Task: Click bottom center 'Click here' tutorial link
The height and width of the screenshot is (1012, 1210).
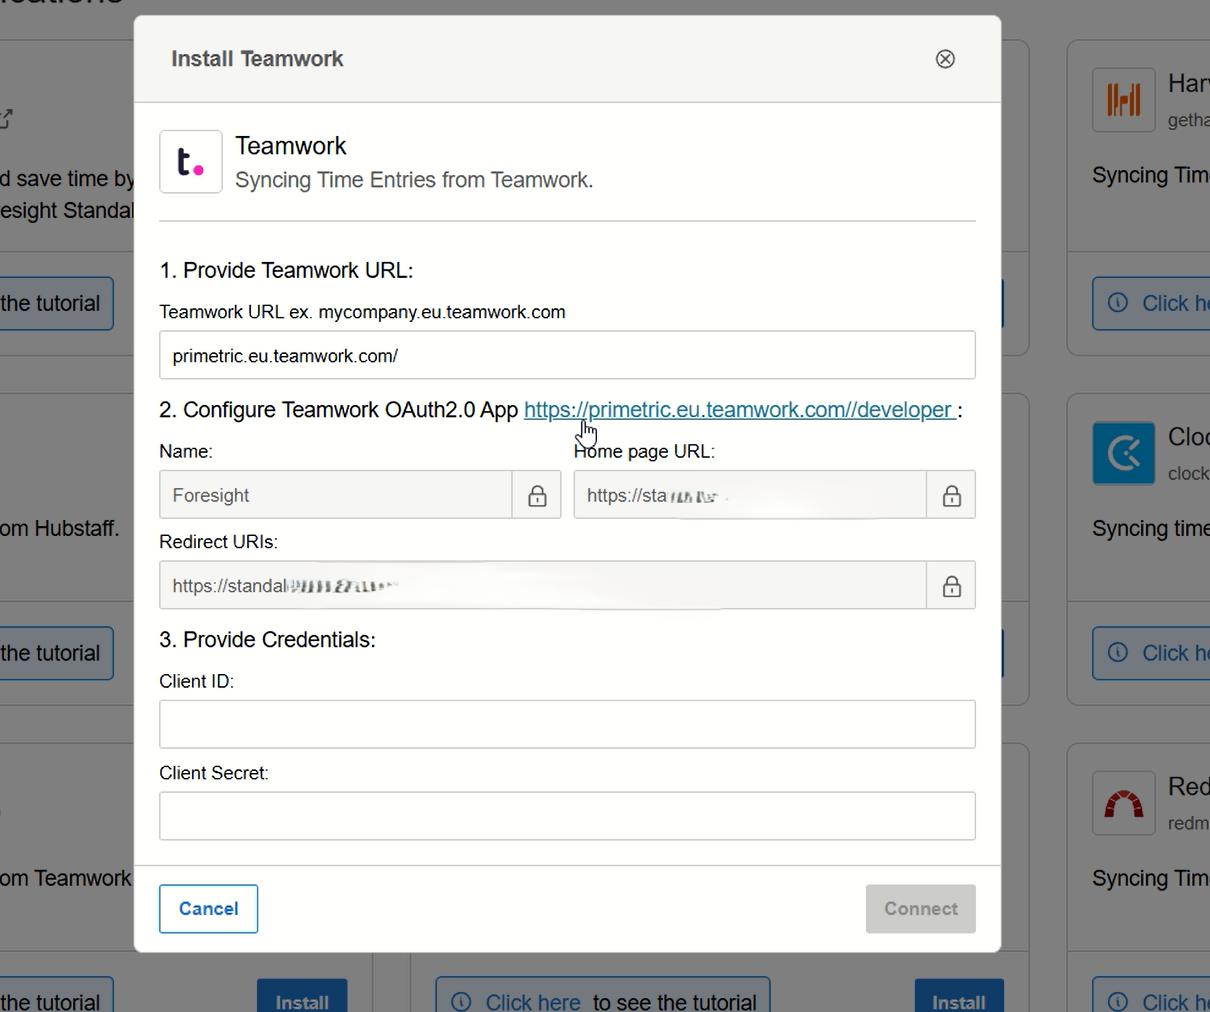Action: point(533,1001)
